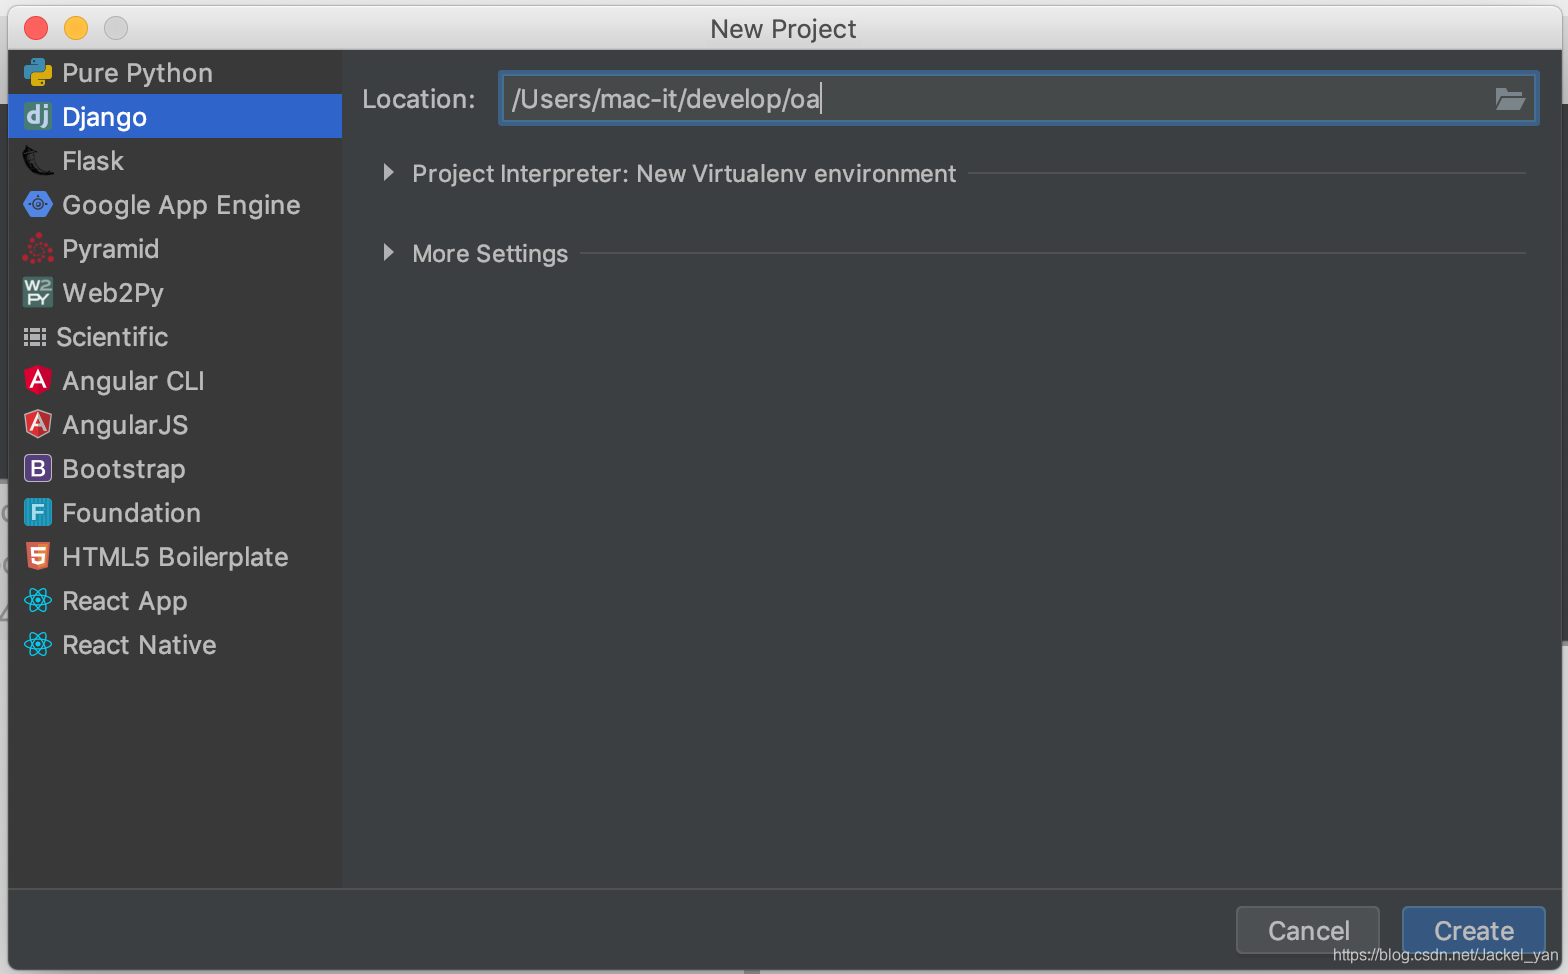Pick Web2Py project type
Screen dimensions: 1568x974
113,293
